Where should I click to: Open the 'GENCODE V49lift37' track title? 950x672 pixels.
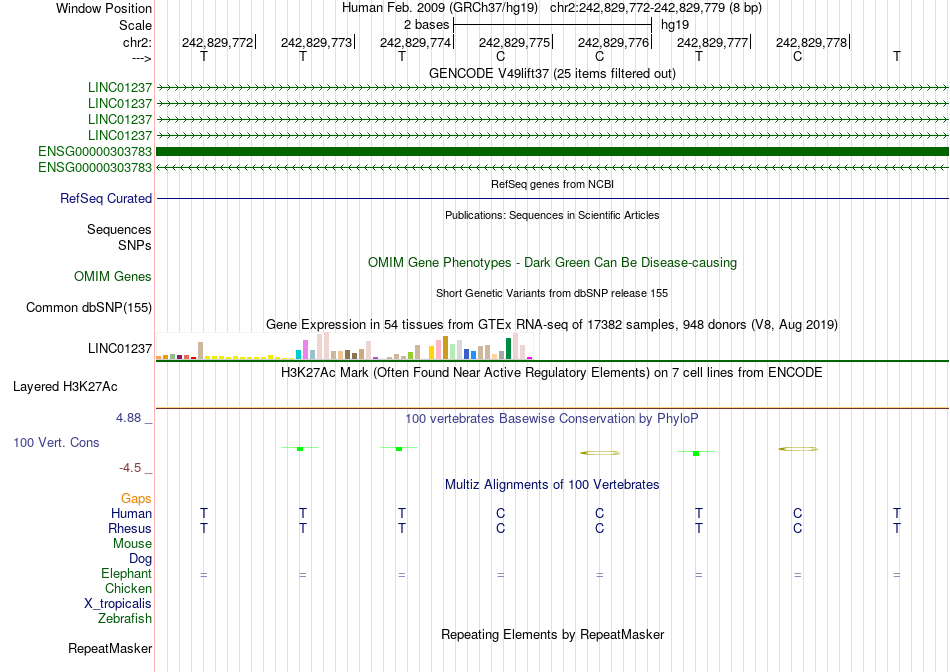552,73
